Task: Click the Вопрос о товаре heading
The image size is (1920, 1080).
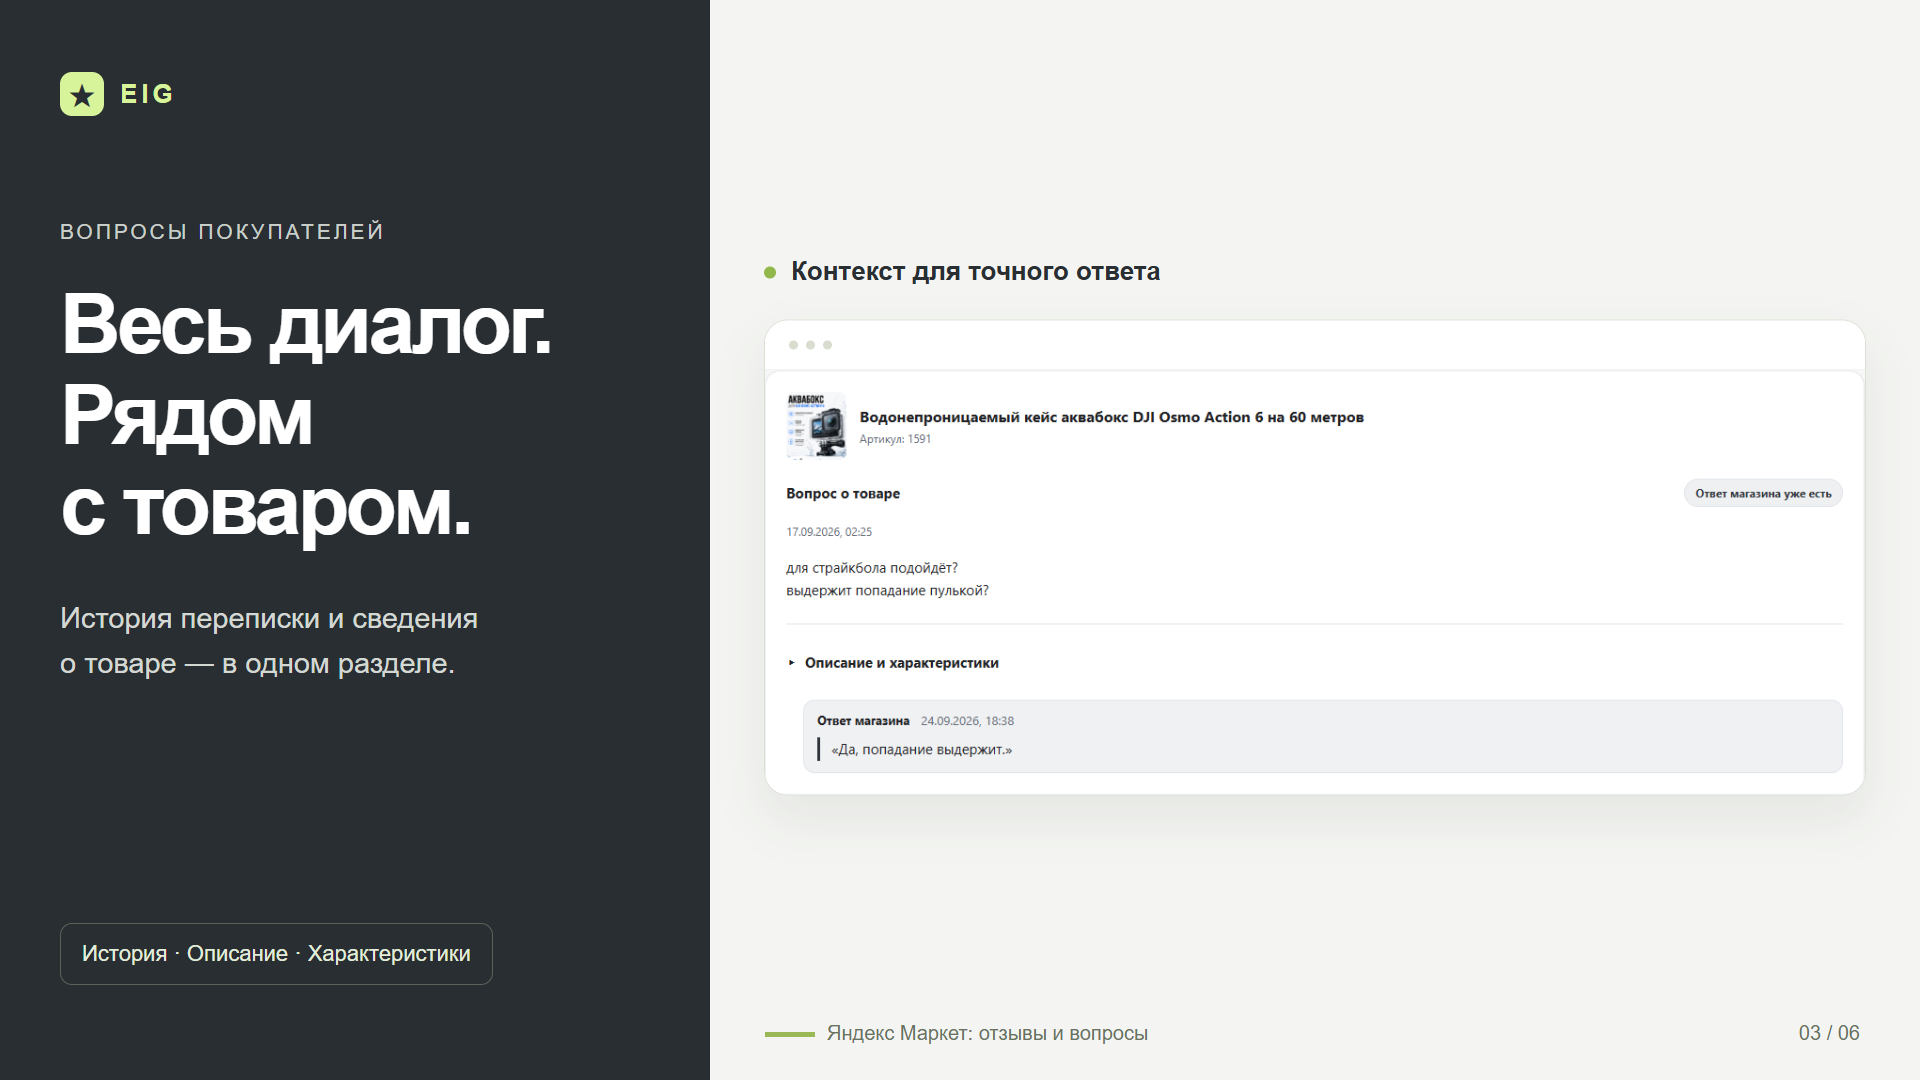Action: 843,494
